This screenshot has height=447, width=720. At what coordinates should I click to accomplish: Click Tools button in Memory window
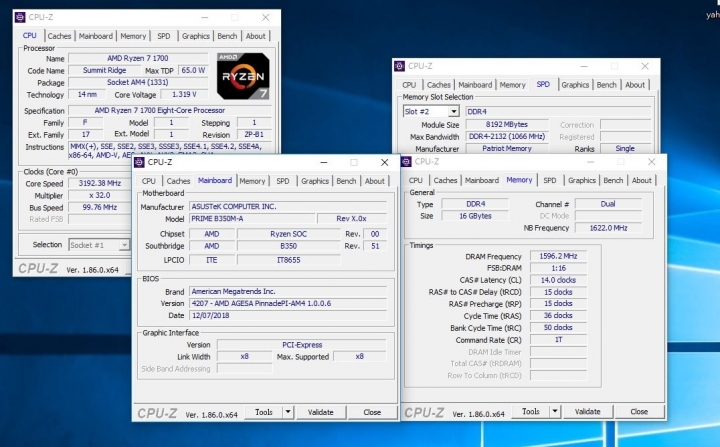[531, 411]
